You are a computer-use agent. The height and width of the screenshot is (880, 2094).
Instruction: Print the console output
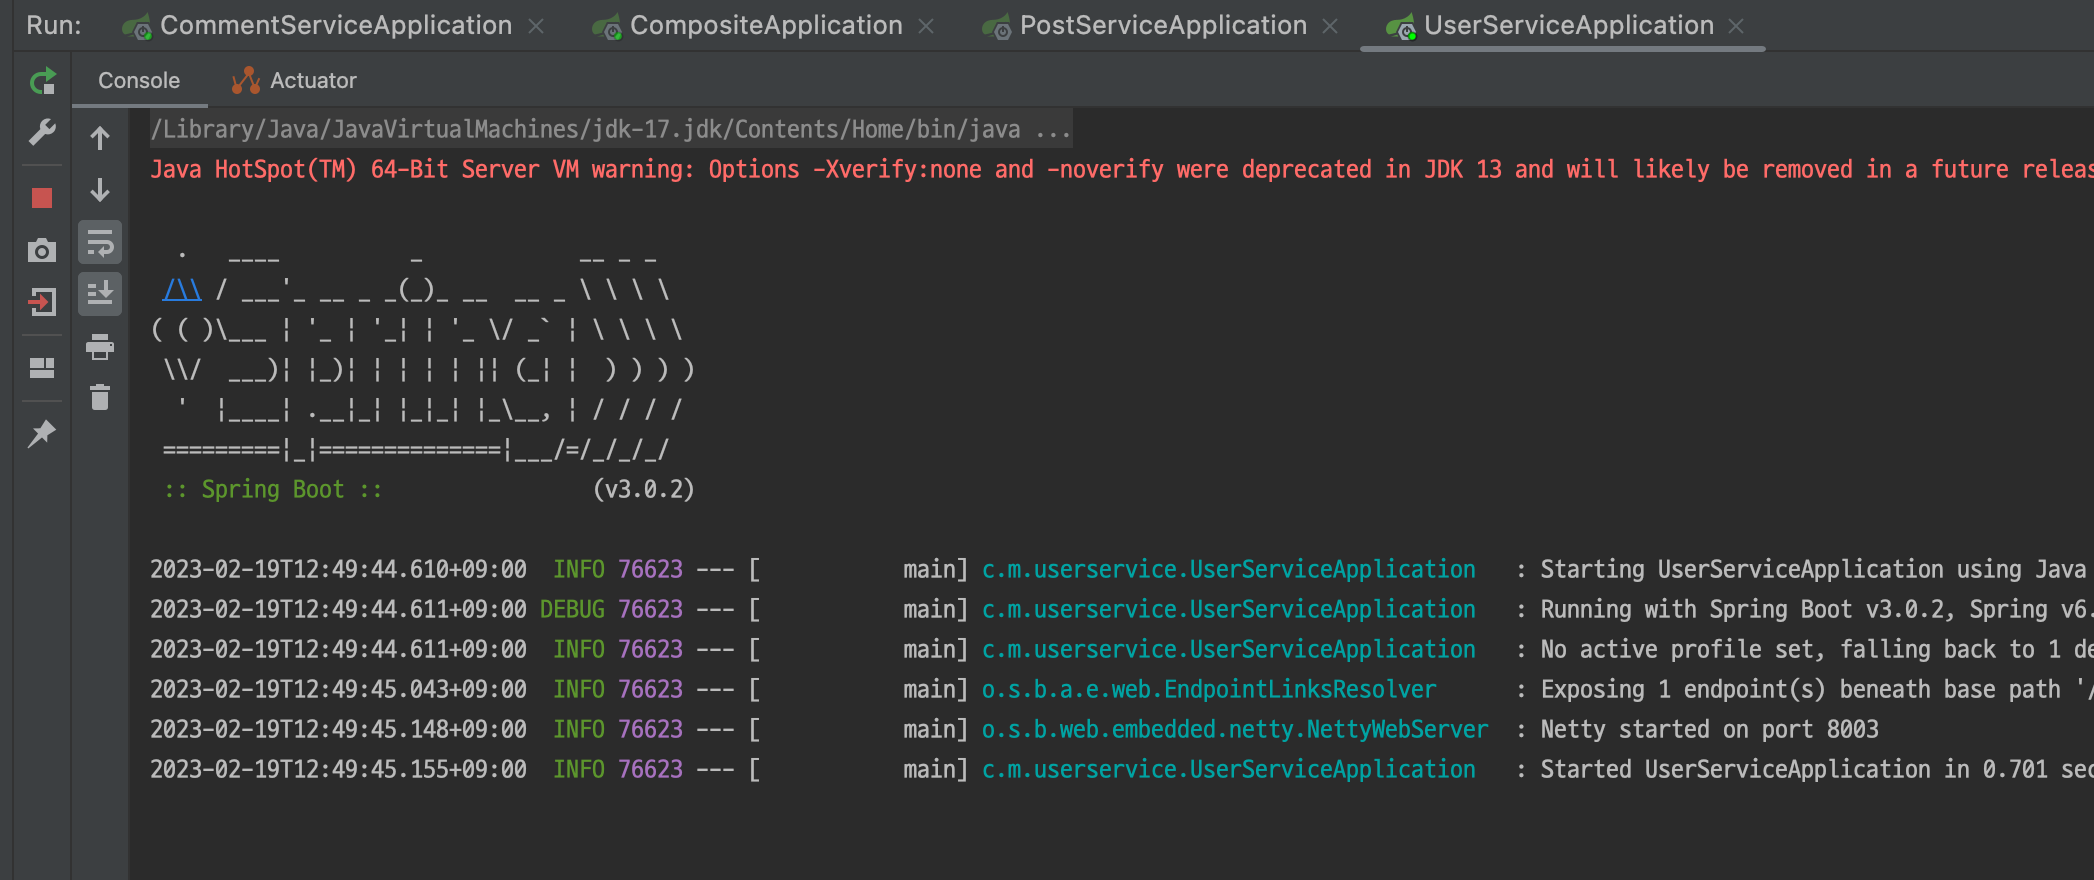100,347
